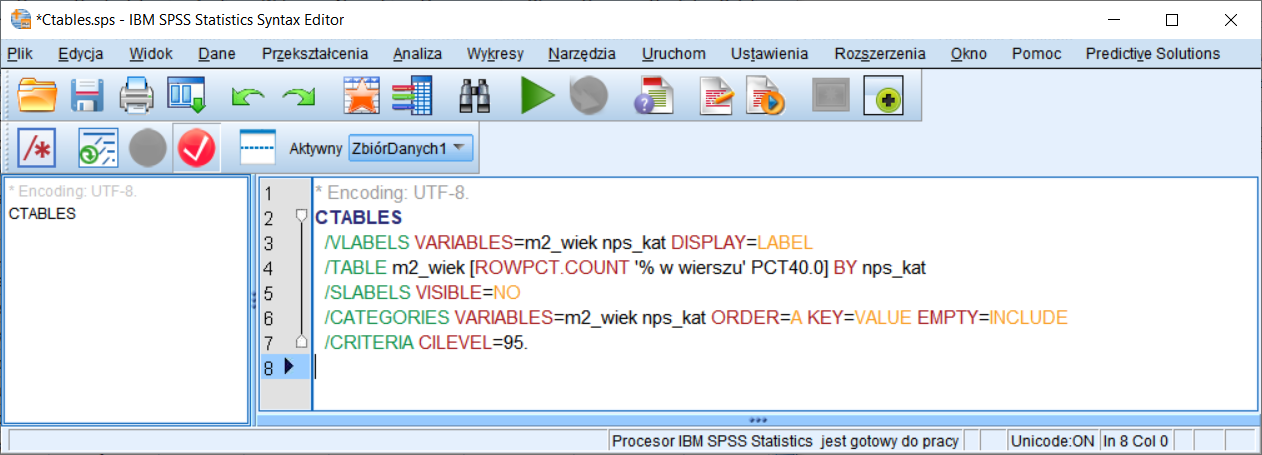
Task: Toggle the red checkmark validation icon
Action: pyautogui.click(x=196, y=148)
